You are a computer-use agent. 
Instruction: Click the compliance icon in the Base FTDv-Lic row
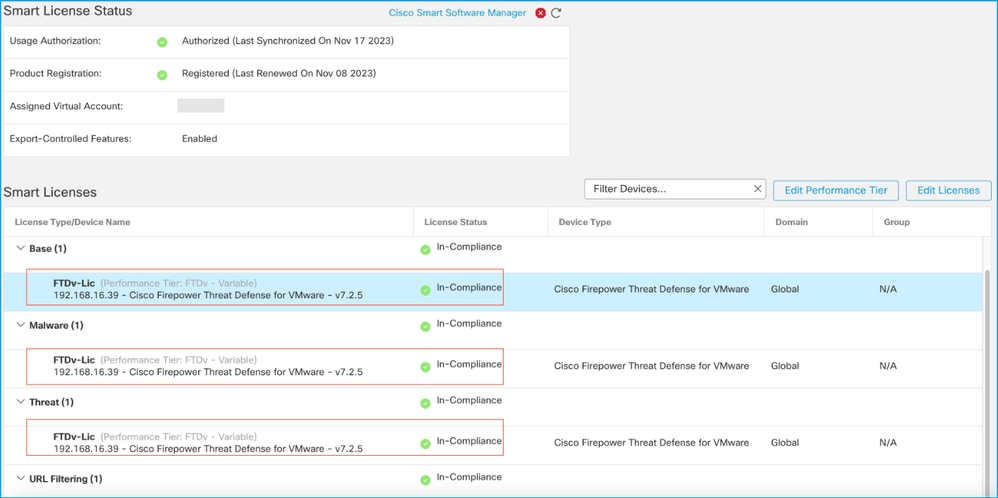tap(425, 290)
